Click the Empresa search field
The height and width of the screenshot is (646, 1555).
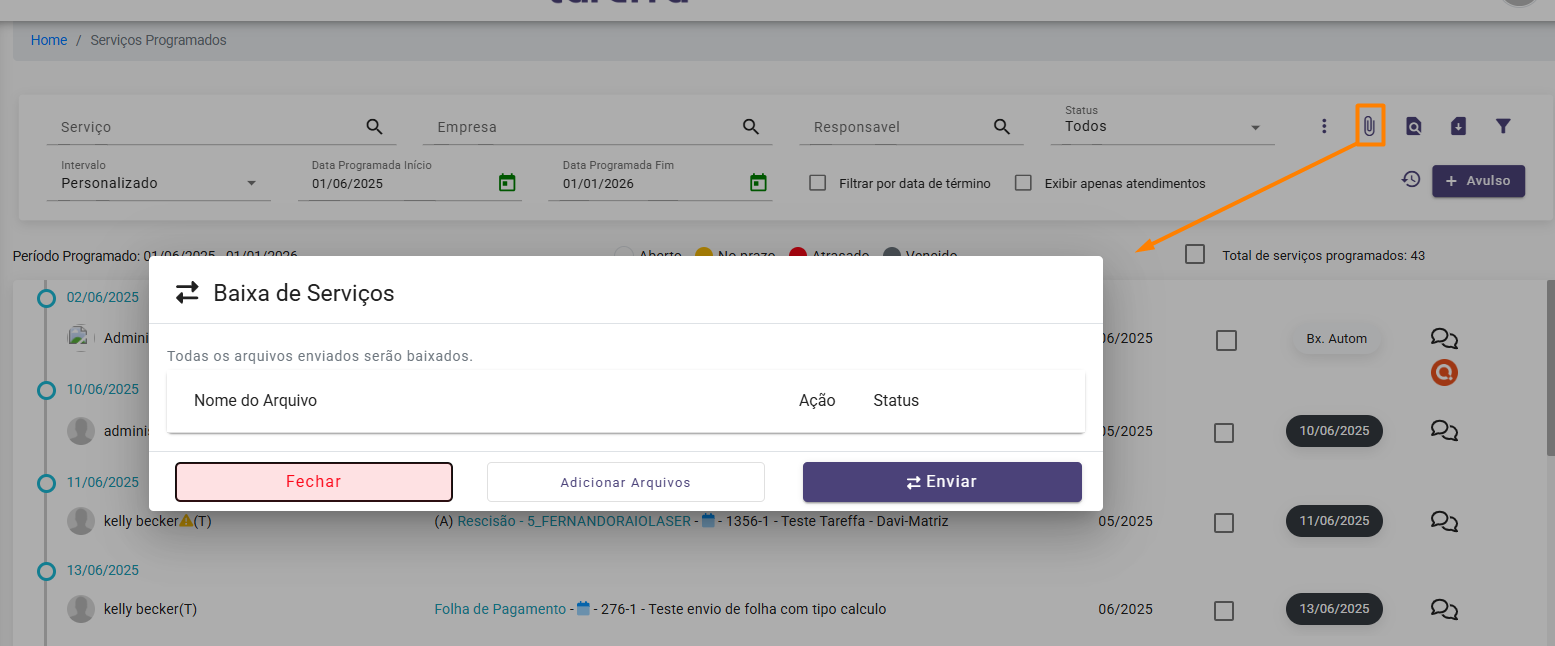click(585, 127)
